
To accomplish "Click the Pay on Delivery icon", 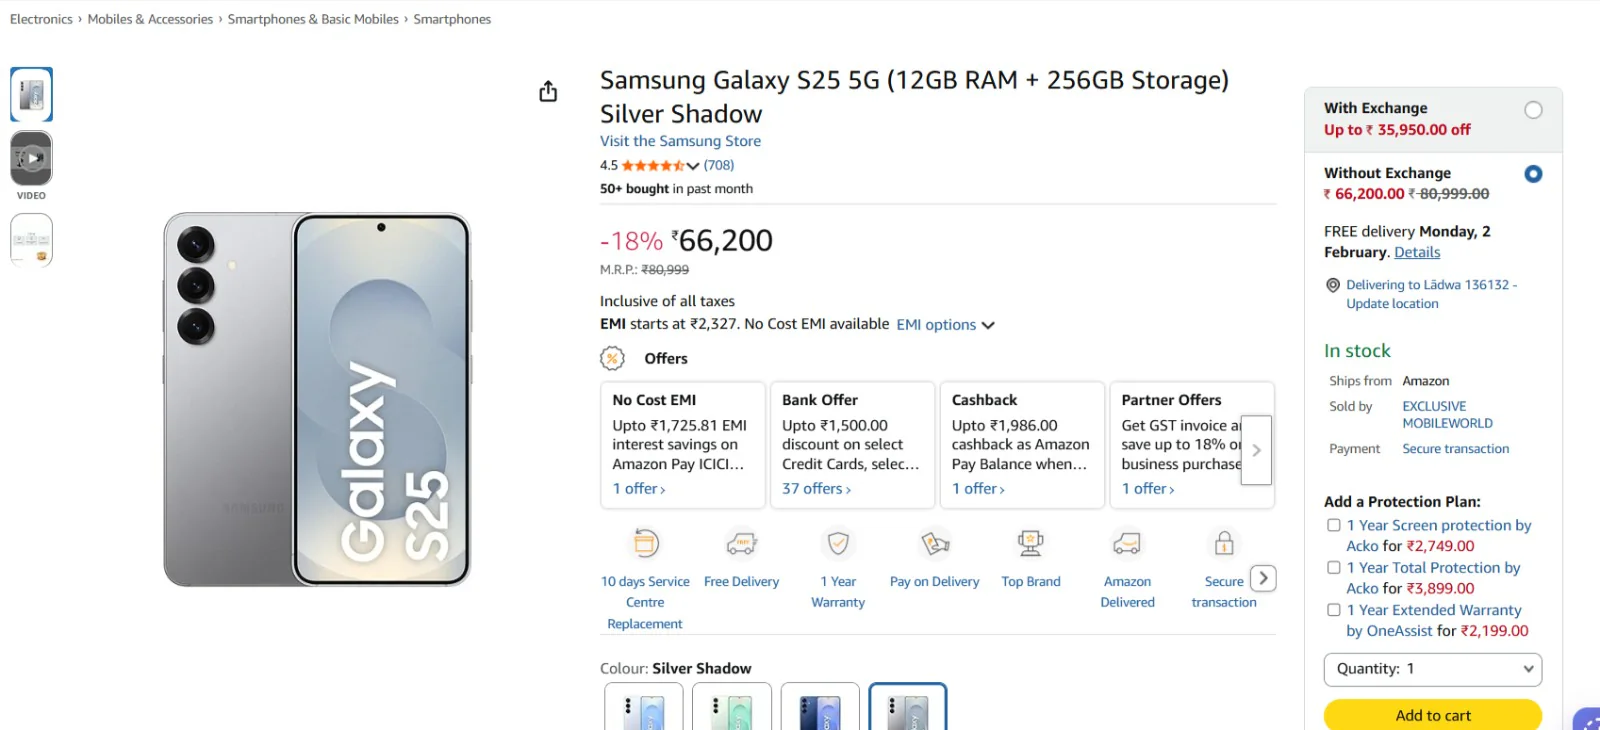I will tap(934, 543).
